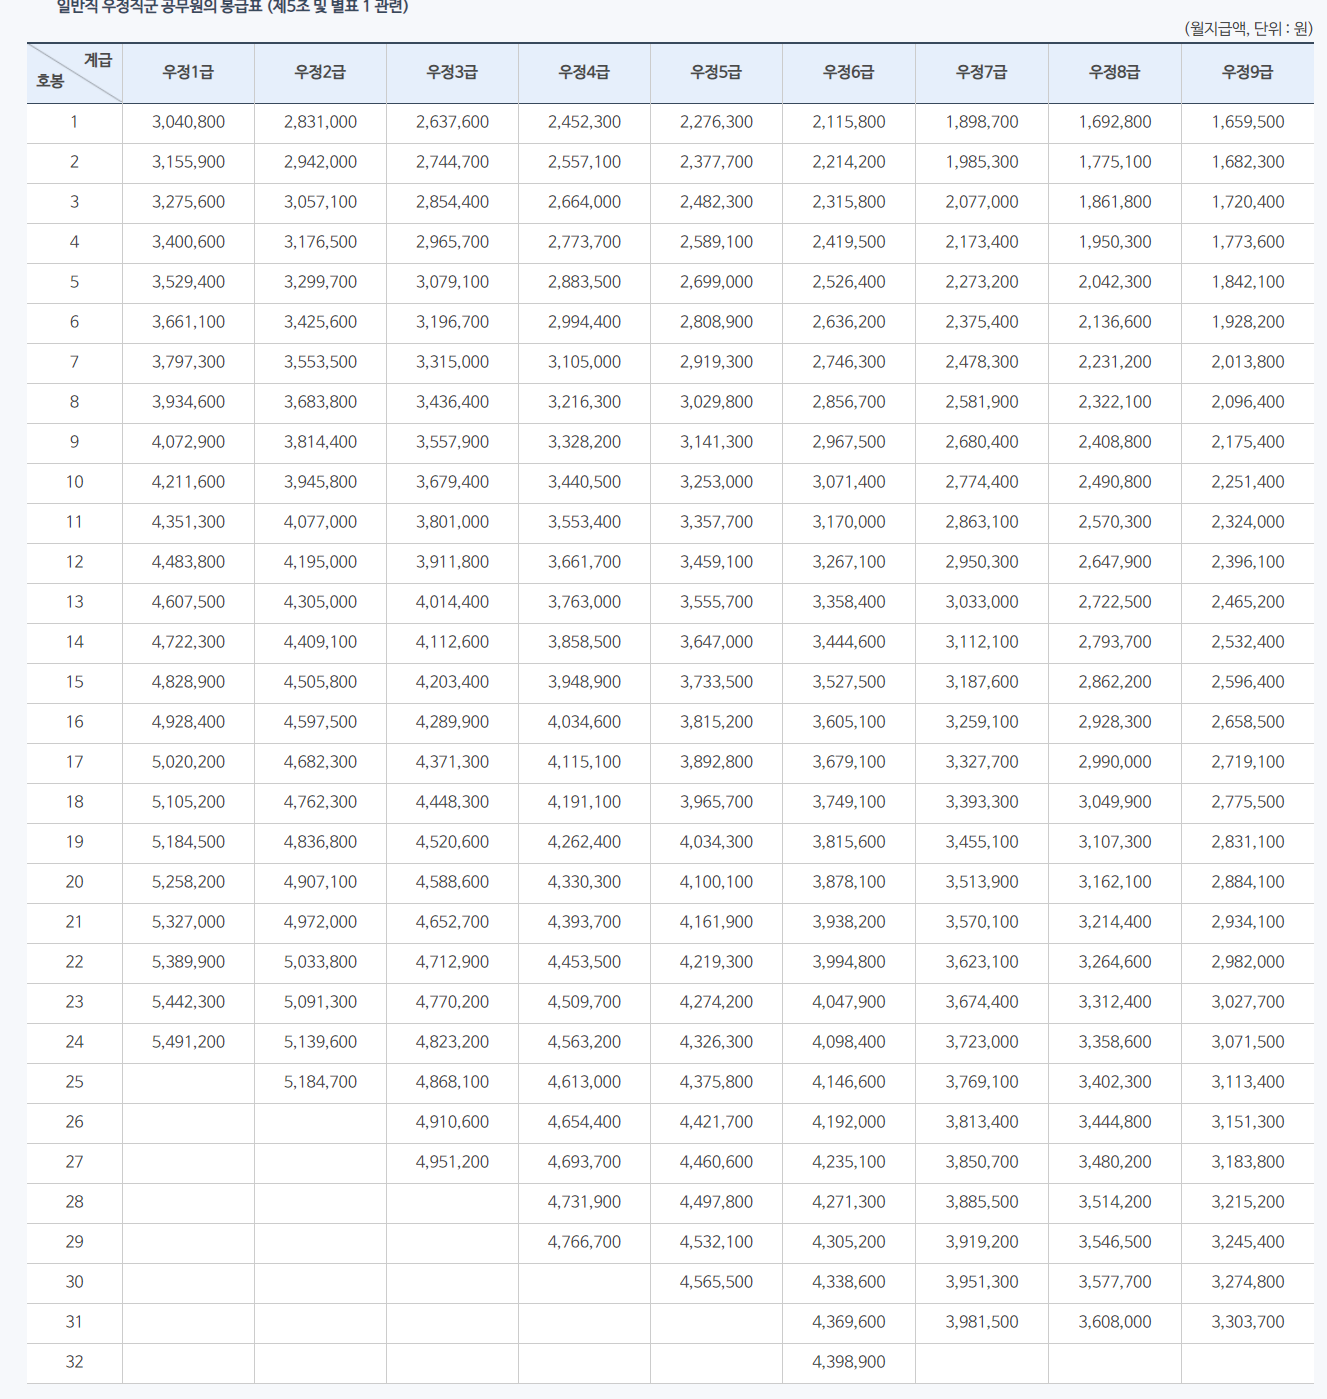The height and width of the screenshot is (1399, 1327).
Task: Click the cell showing 2,596,400
Action: [1248, 682]
